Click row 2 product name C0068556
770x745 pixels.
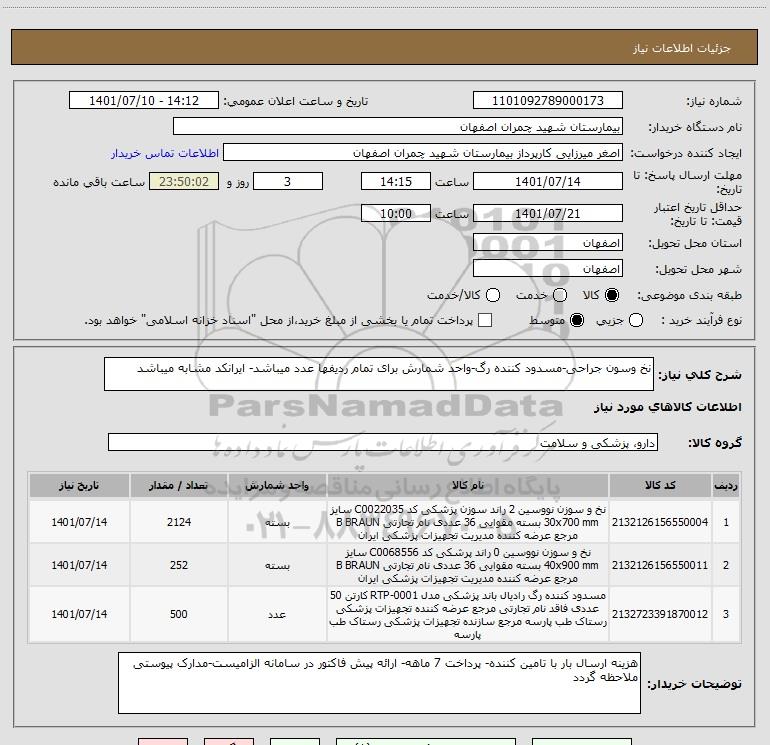pos(468,565)
